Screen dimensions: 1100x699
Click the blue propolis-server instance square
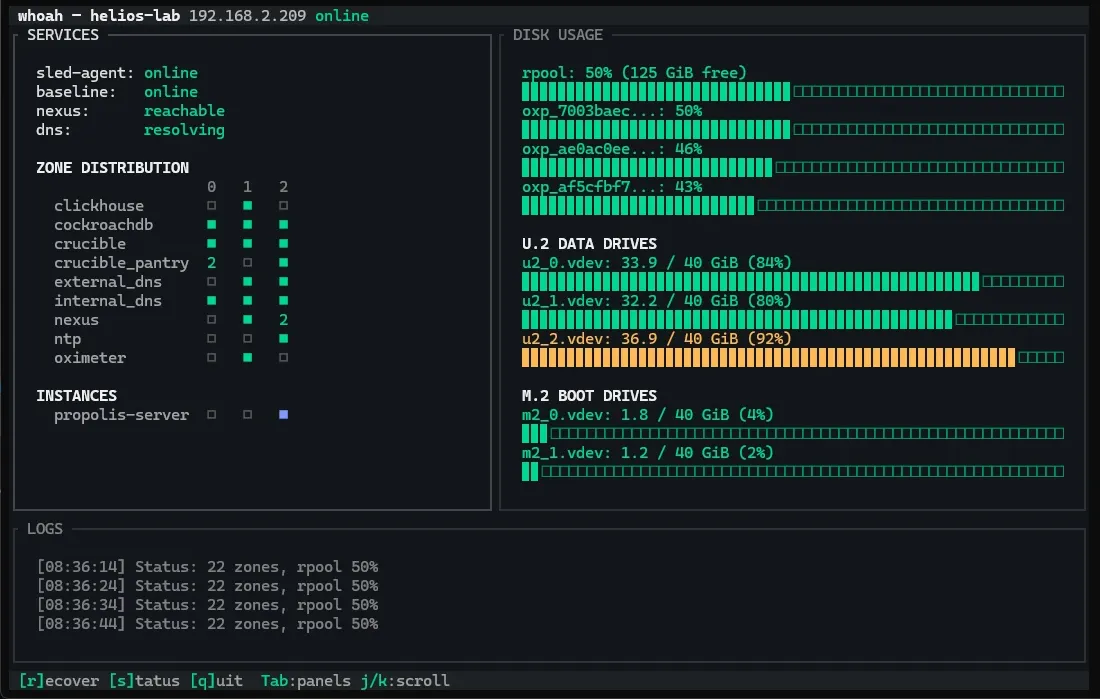[x=284, y=415]
